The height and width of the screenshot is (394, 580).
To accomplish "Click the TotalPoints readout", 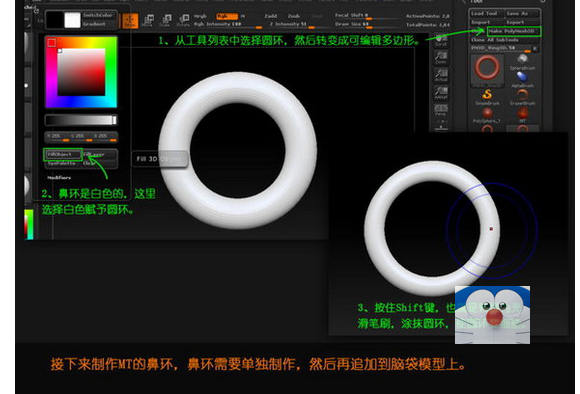I will click(428, 25).
